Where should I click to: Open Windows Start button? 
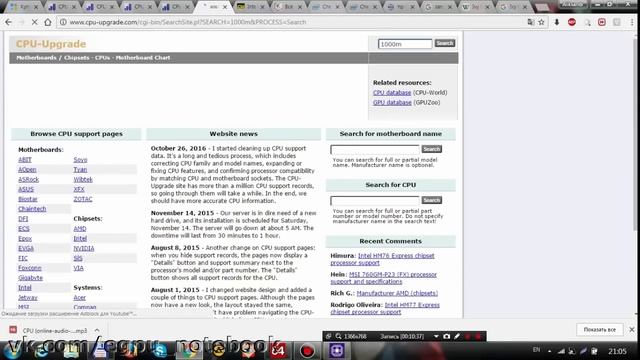point(12,350)
